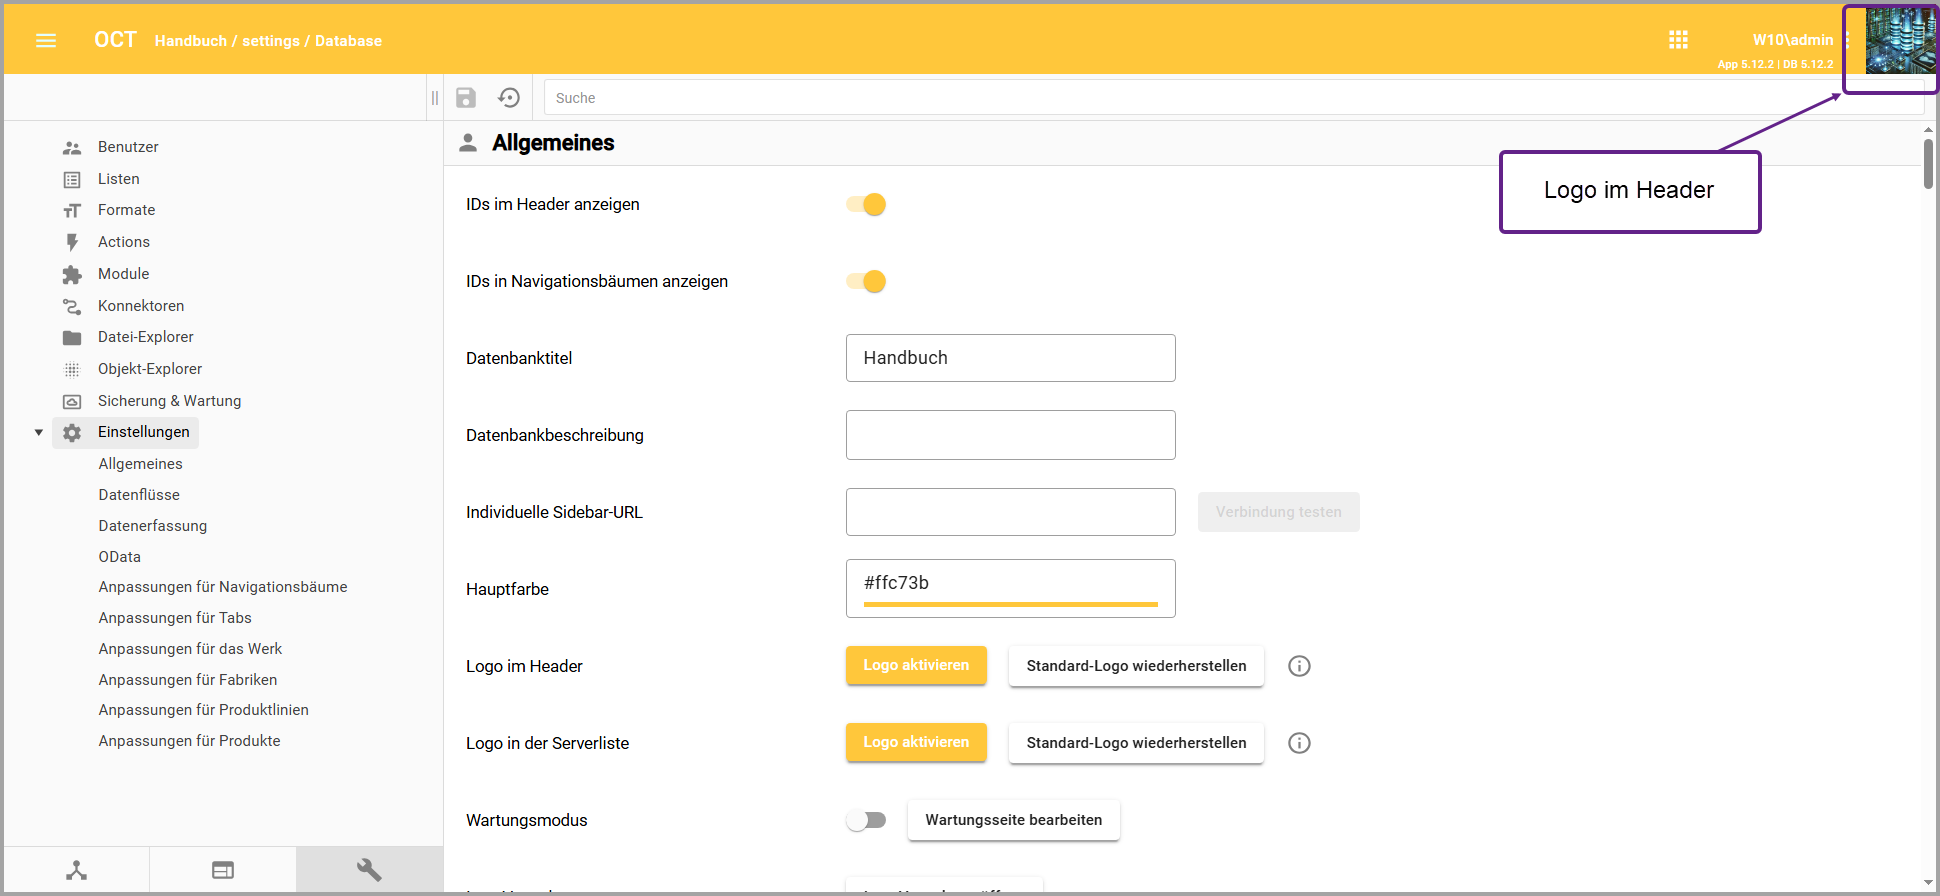Open the hamburger menu in header

[x=46, y=41]
